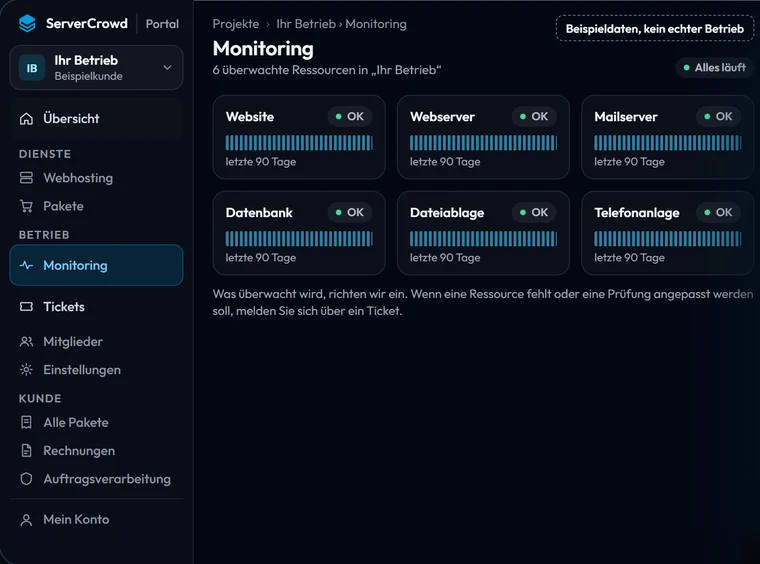Click the Übersicht home icon
Image resolution: width=760 pixels, height=564 pixels.
[26, 119]
